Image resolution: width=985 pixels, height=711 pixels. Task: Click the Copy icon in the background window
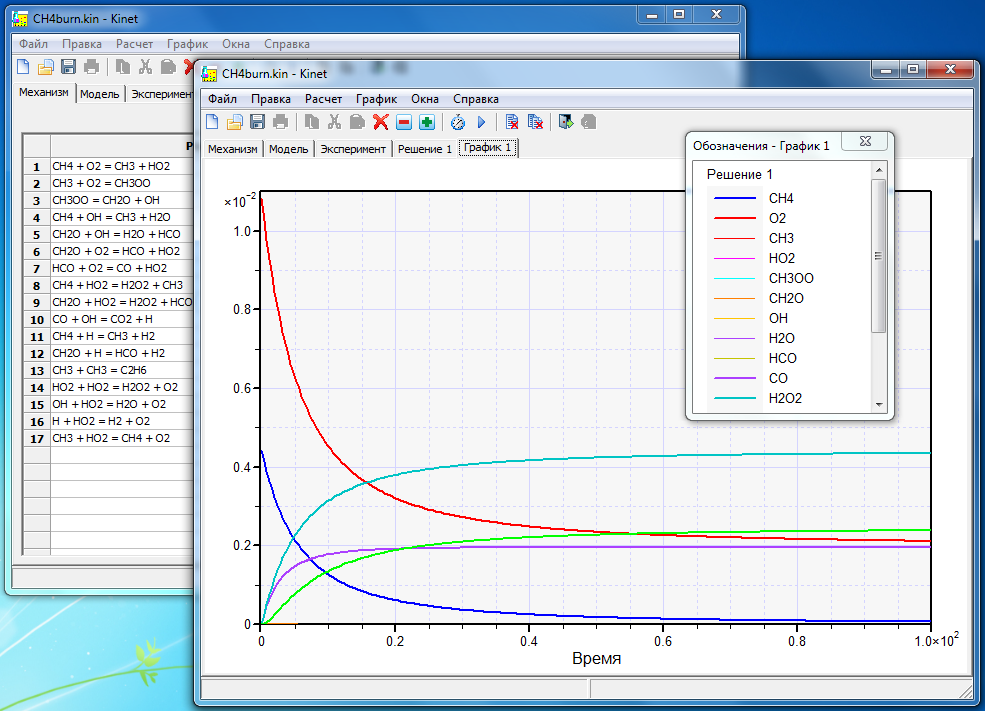(x=122, y=67)
